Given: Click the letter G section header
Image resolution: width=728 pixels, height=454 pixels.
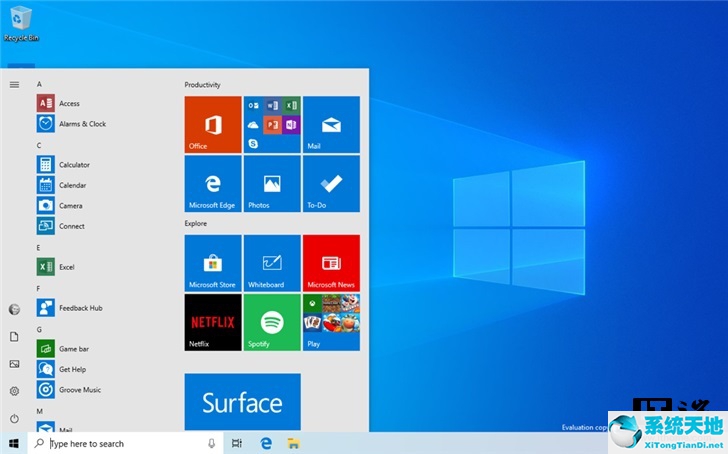Looking at the screenshot, I should click(39, 329).
